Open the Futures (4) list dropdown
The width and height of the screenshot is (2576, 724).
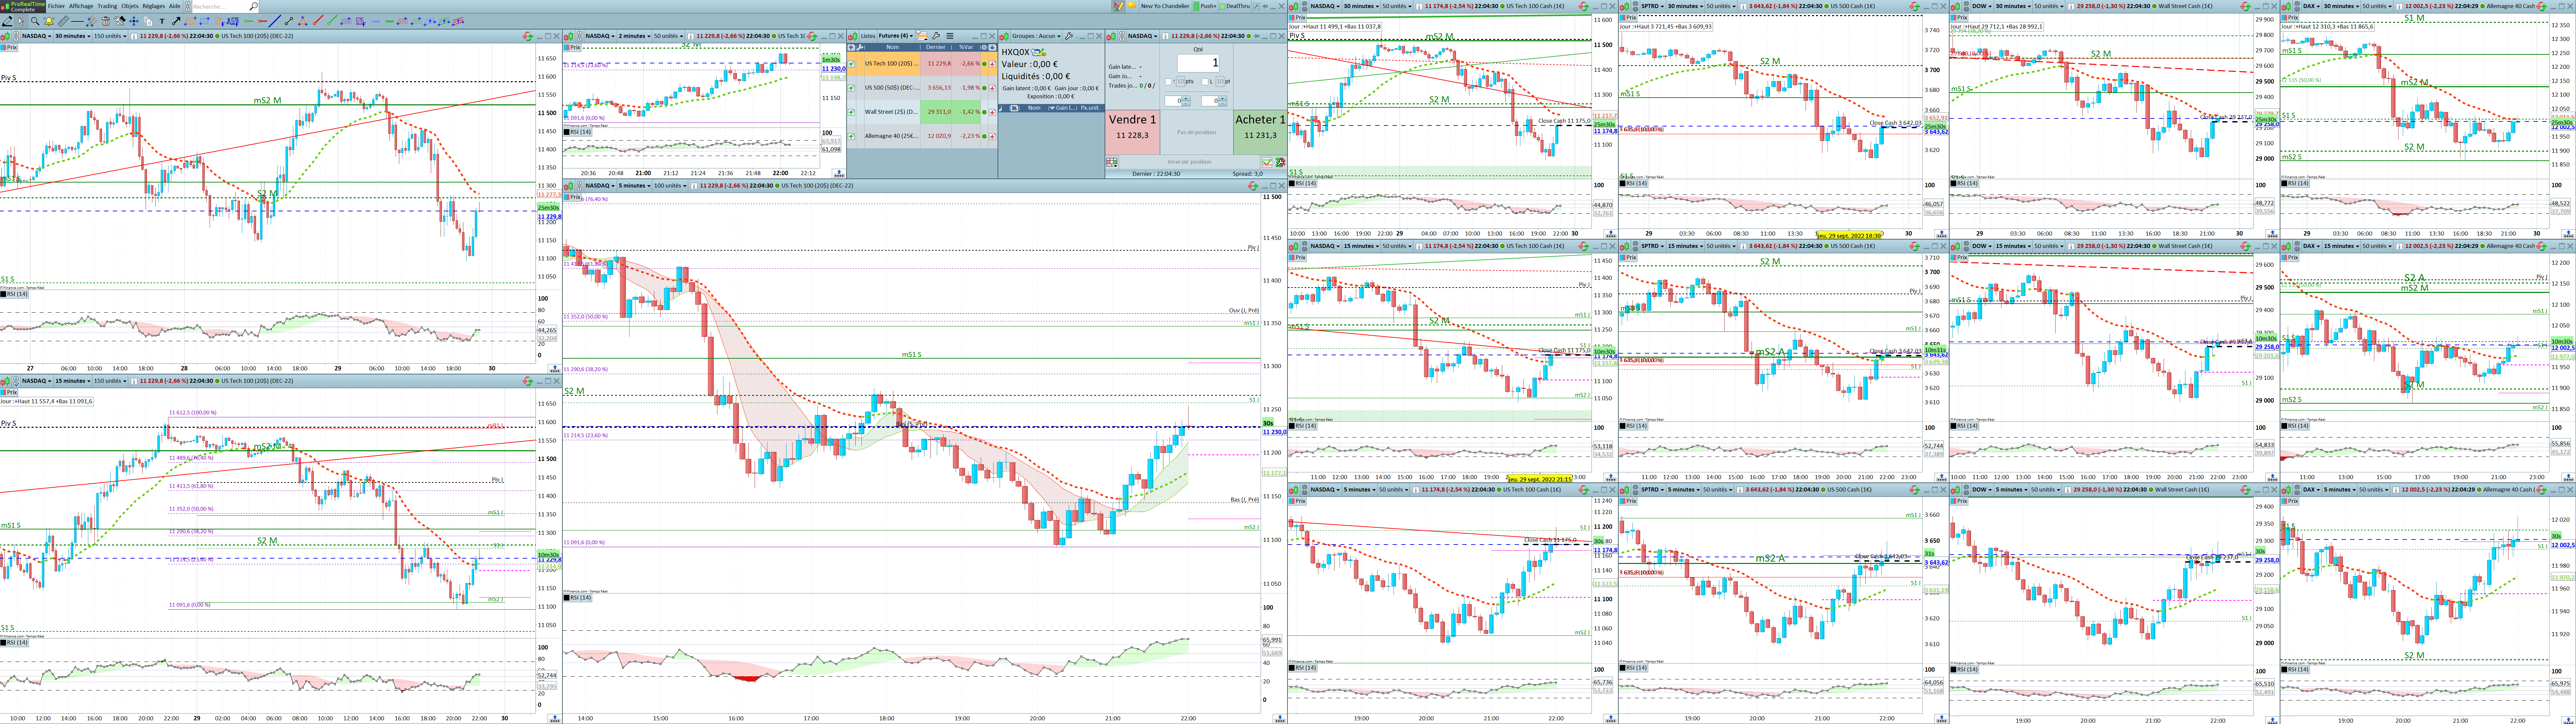tap(896, 36)
